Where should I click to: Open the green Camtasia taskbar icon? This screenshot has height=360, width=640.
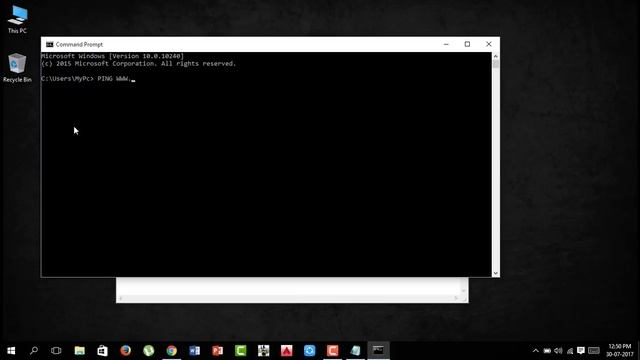point(240,351)
